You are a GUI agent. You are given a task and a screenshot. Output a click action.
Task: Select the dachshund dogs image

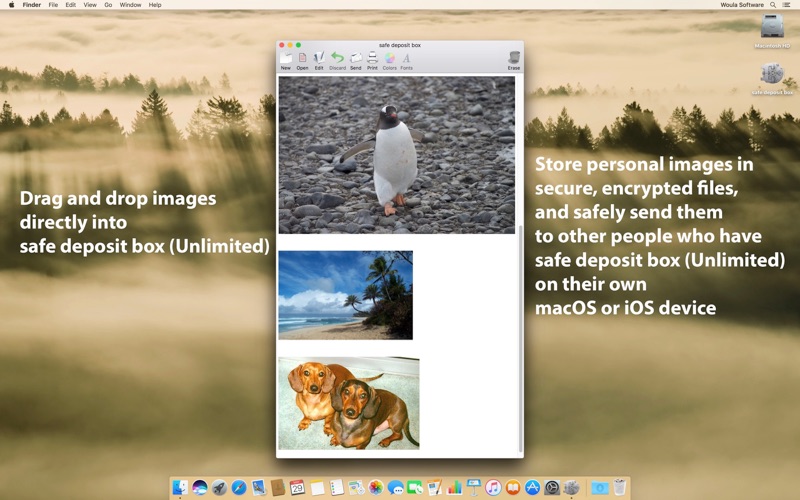pos(348,403)
